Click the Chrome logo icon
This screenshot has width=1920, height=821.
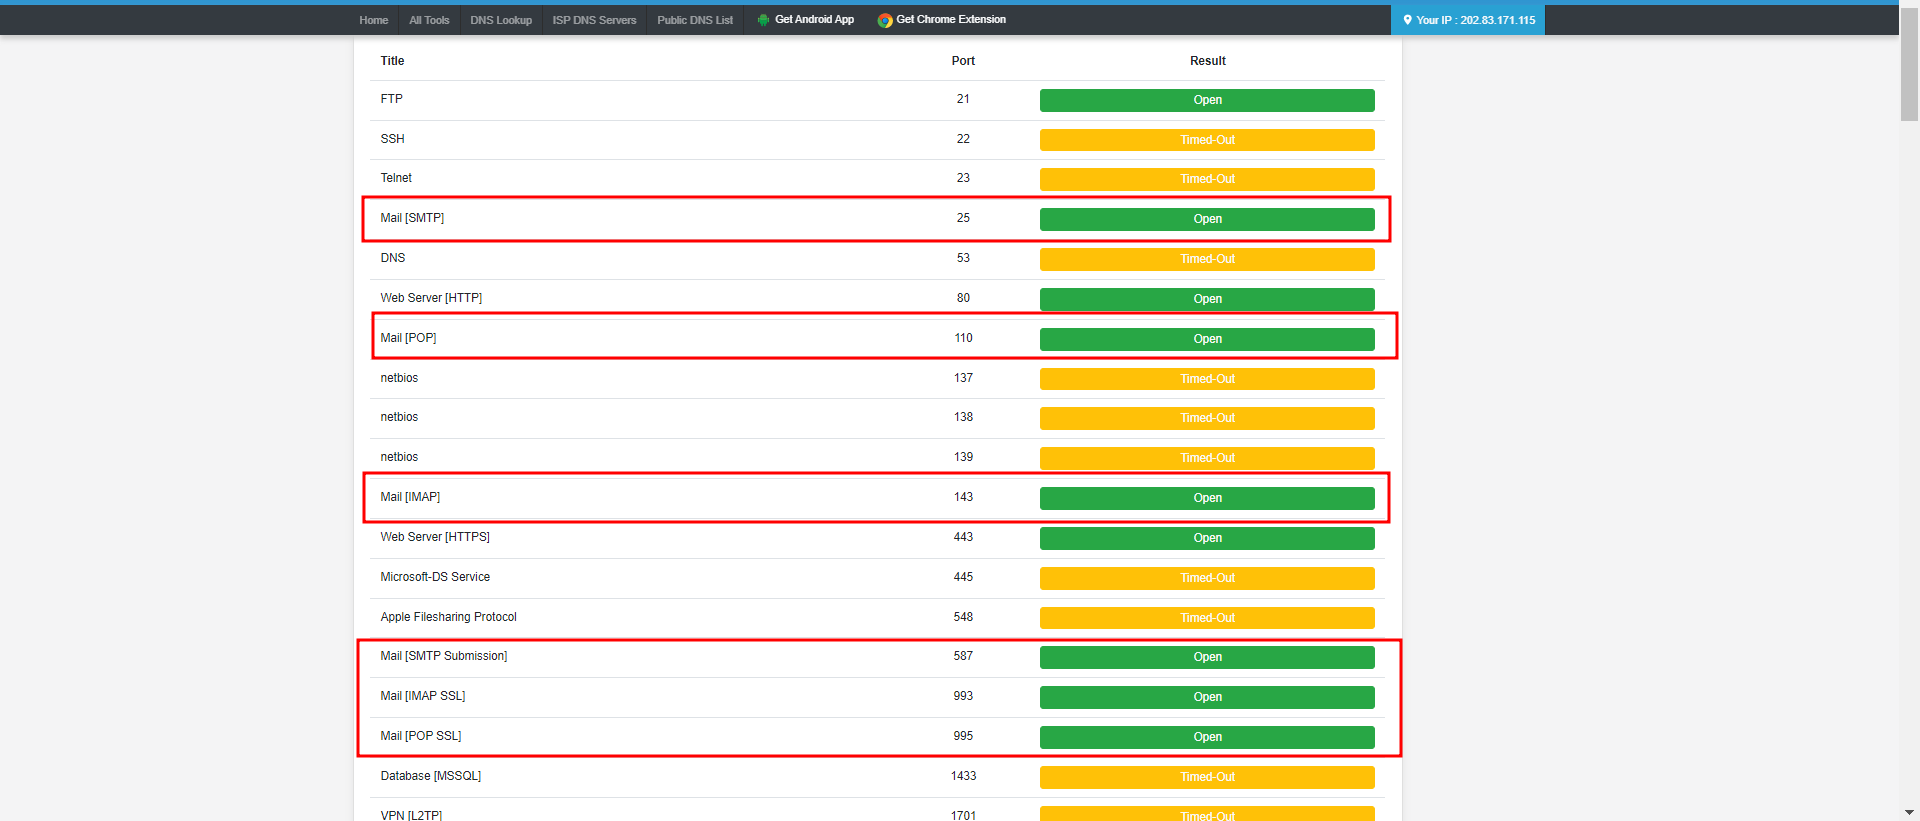click(885, 20)
